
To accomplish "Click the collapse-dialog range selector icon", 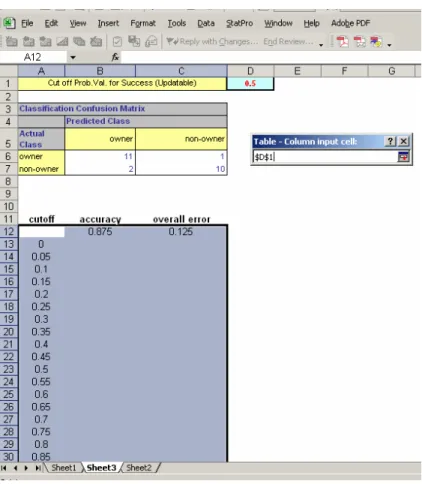I will [x=403, y=156].
